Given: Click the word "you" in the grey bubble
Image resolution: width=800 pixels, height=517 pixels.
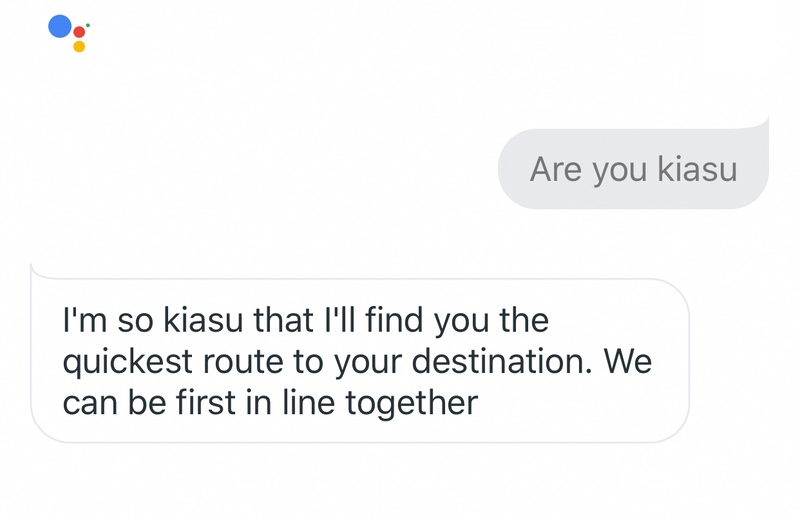Looking at the screenshot, I should pyautogui.click(x=619, y=170).
